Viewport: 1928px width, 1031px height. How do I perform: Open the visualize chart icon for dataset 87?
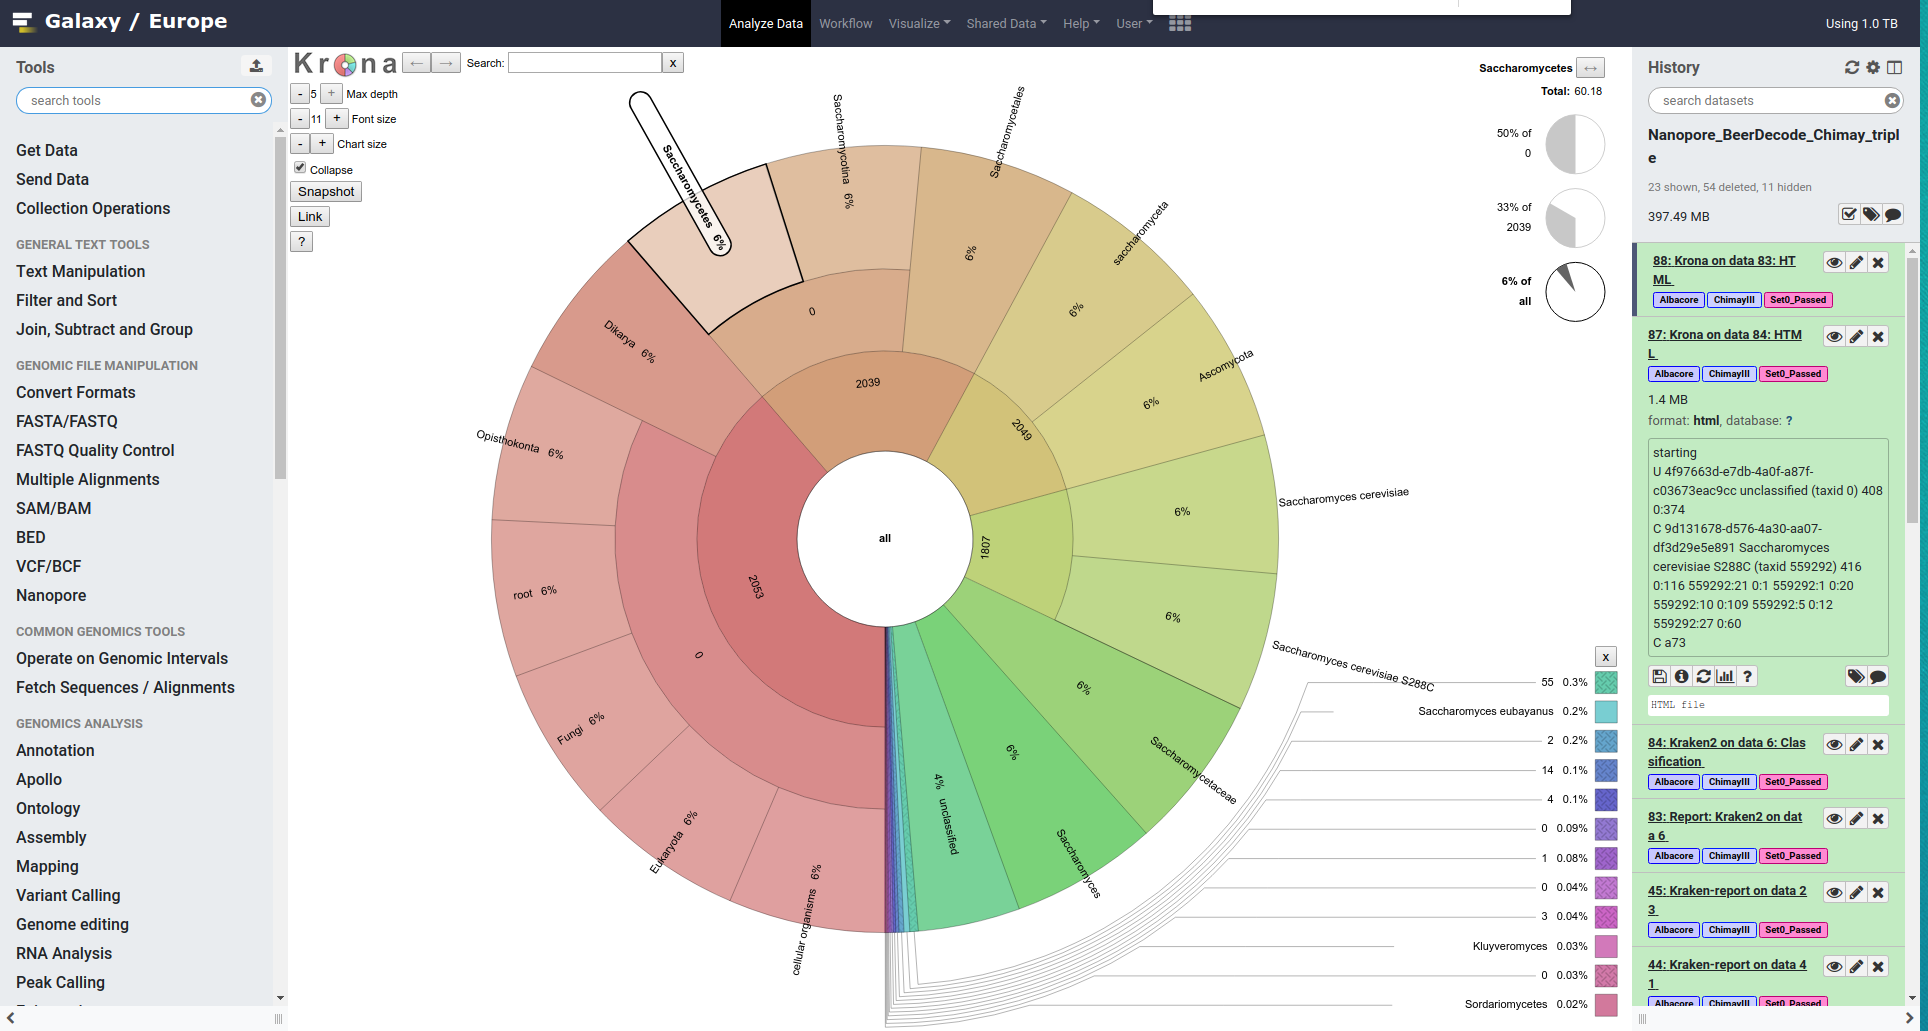click(x=1725, y=677)
